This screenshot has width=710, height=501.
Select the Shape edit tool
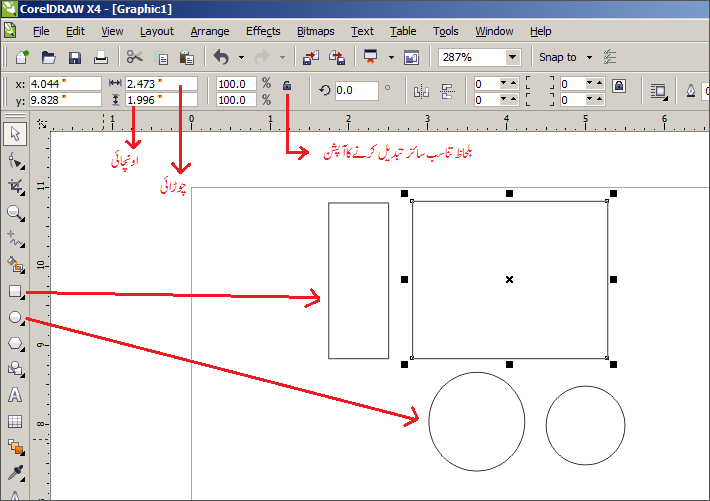click(15, 160)
